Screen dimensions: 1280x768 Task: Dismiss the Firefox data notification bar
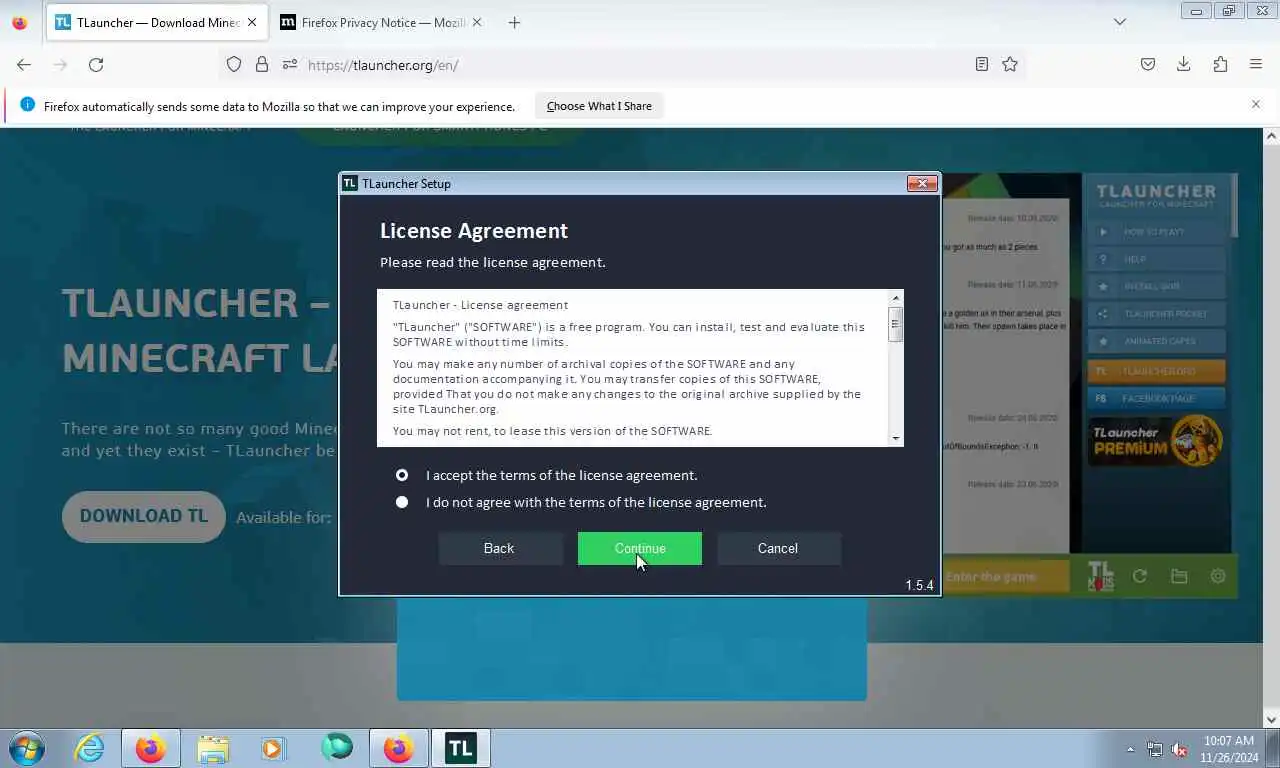(x=1256, y=104)
